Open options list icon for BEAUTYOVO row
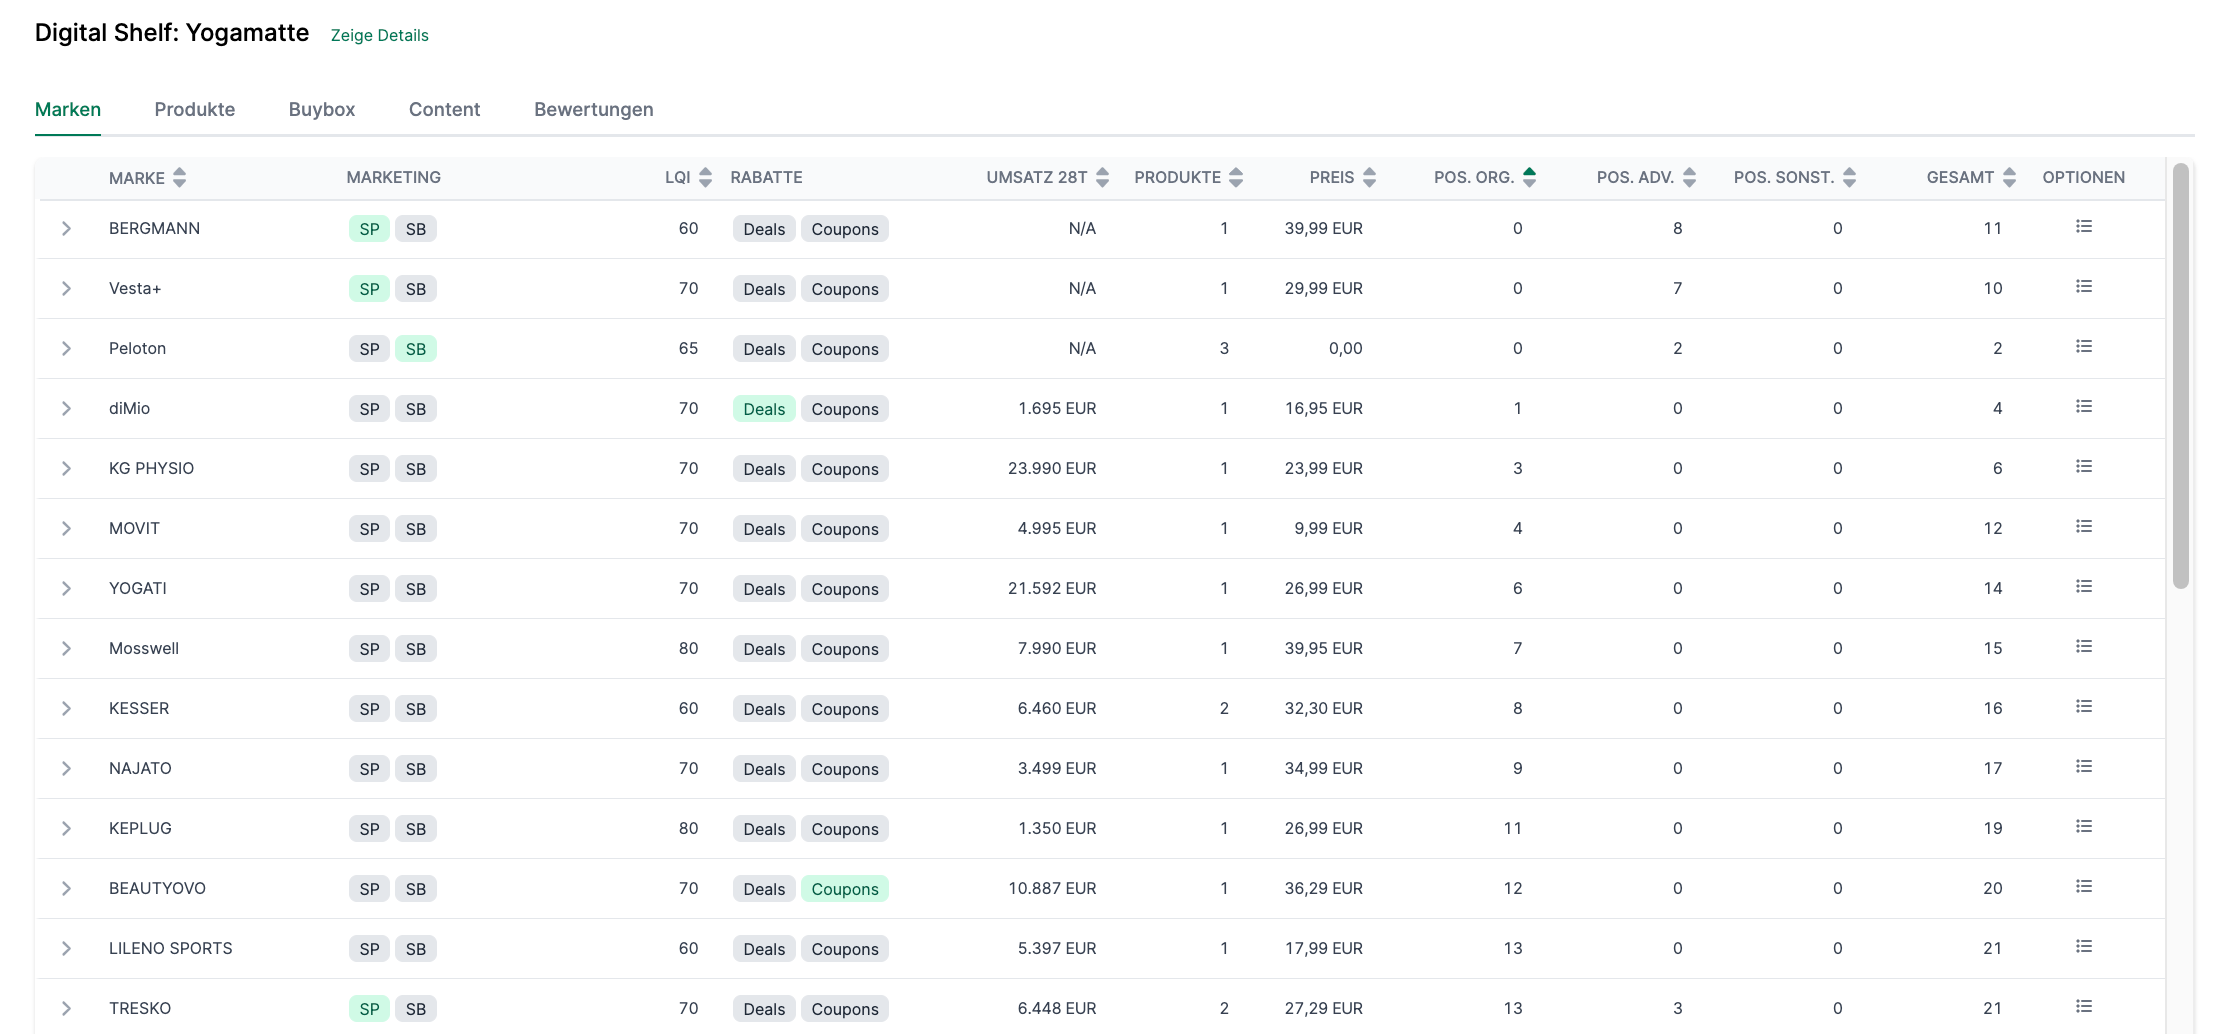Viewport: 2230px width, 1034px height. tap(2084, 887)
